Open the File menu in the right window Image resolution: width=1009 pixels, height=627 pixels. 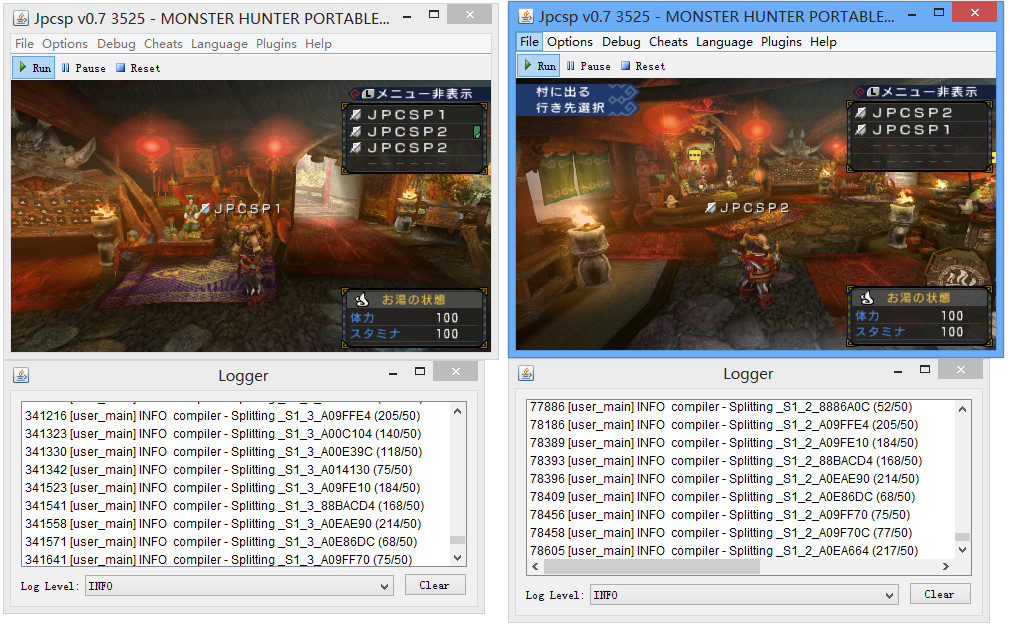pos(529,42)
